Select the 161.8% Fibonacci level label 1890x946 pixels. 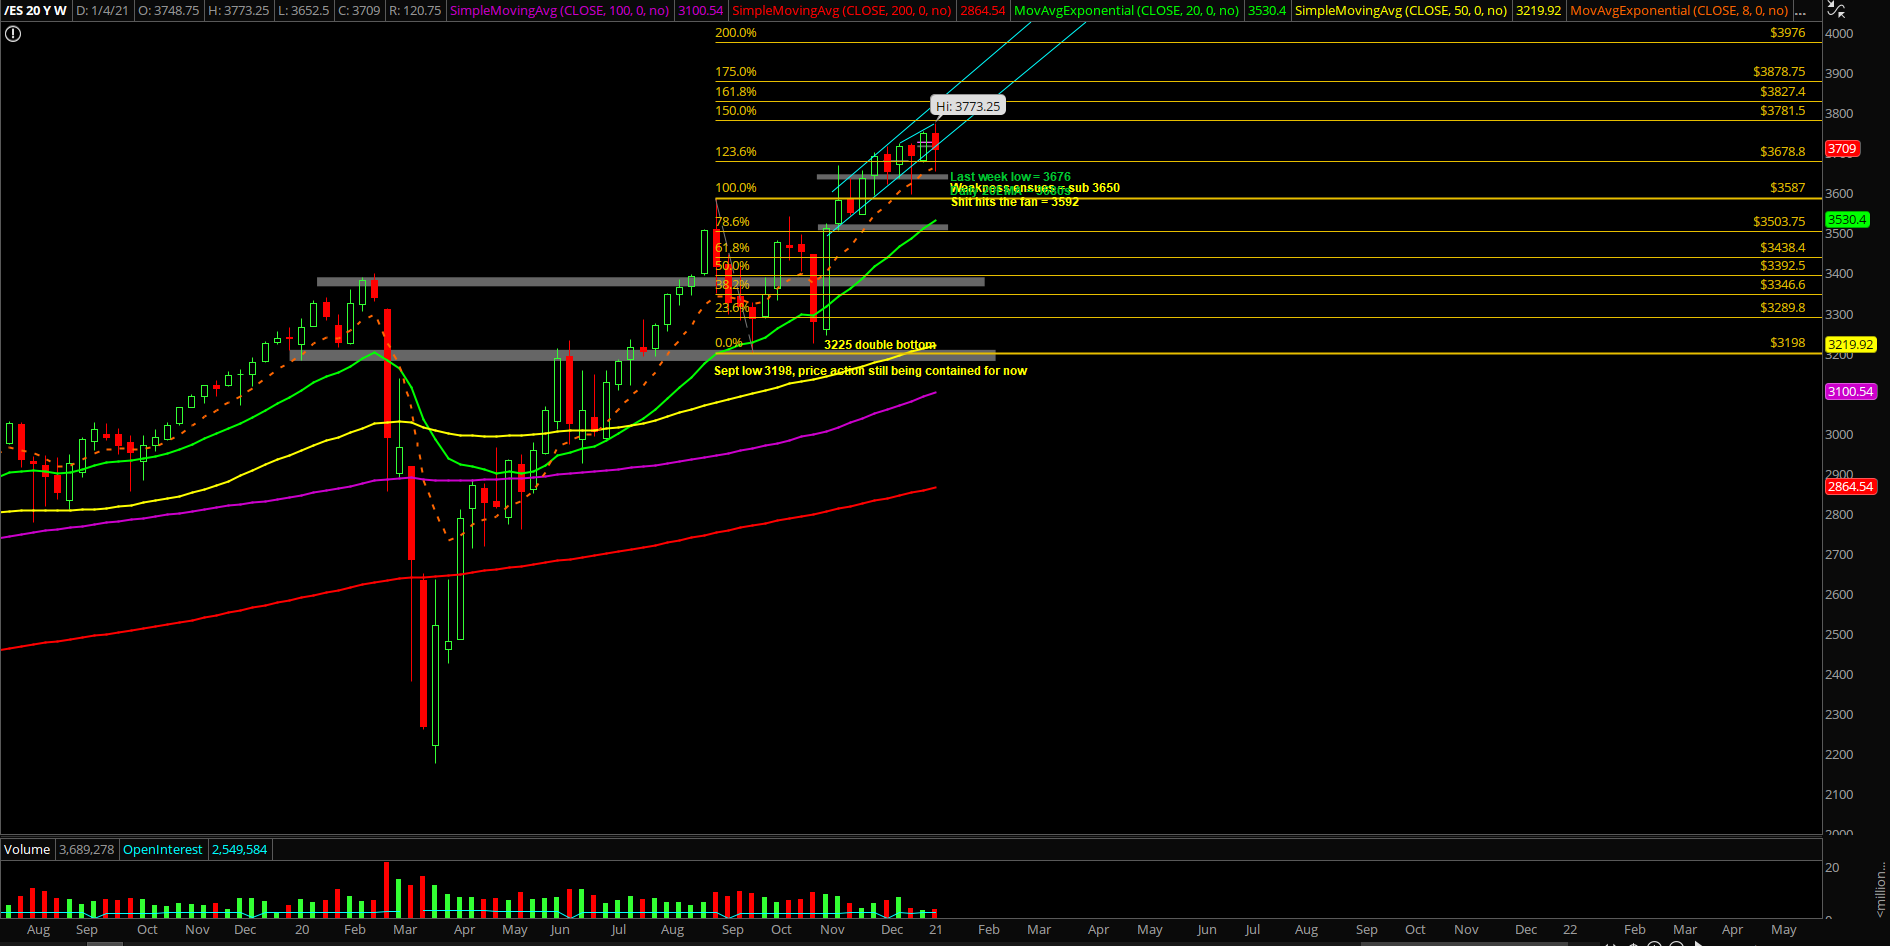pyautogui.click(x=736, y=92)
